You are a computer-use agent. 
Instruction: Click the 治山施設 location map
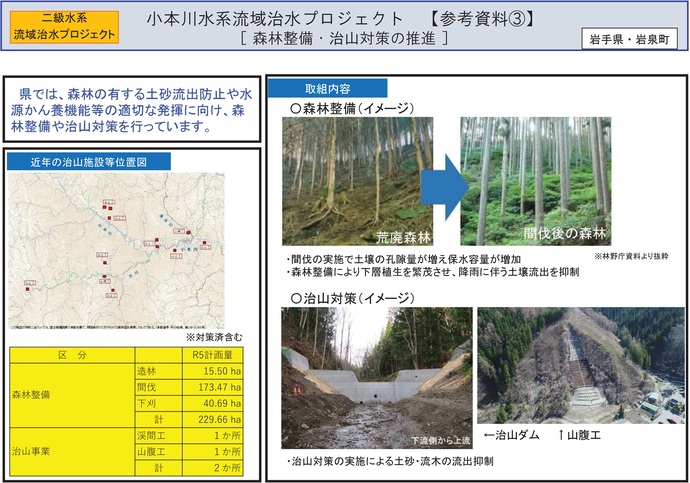(132, 253)
